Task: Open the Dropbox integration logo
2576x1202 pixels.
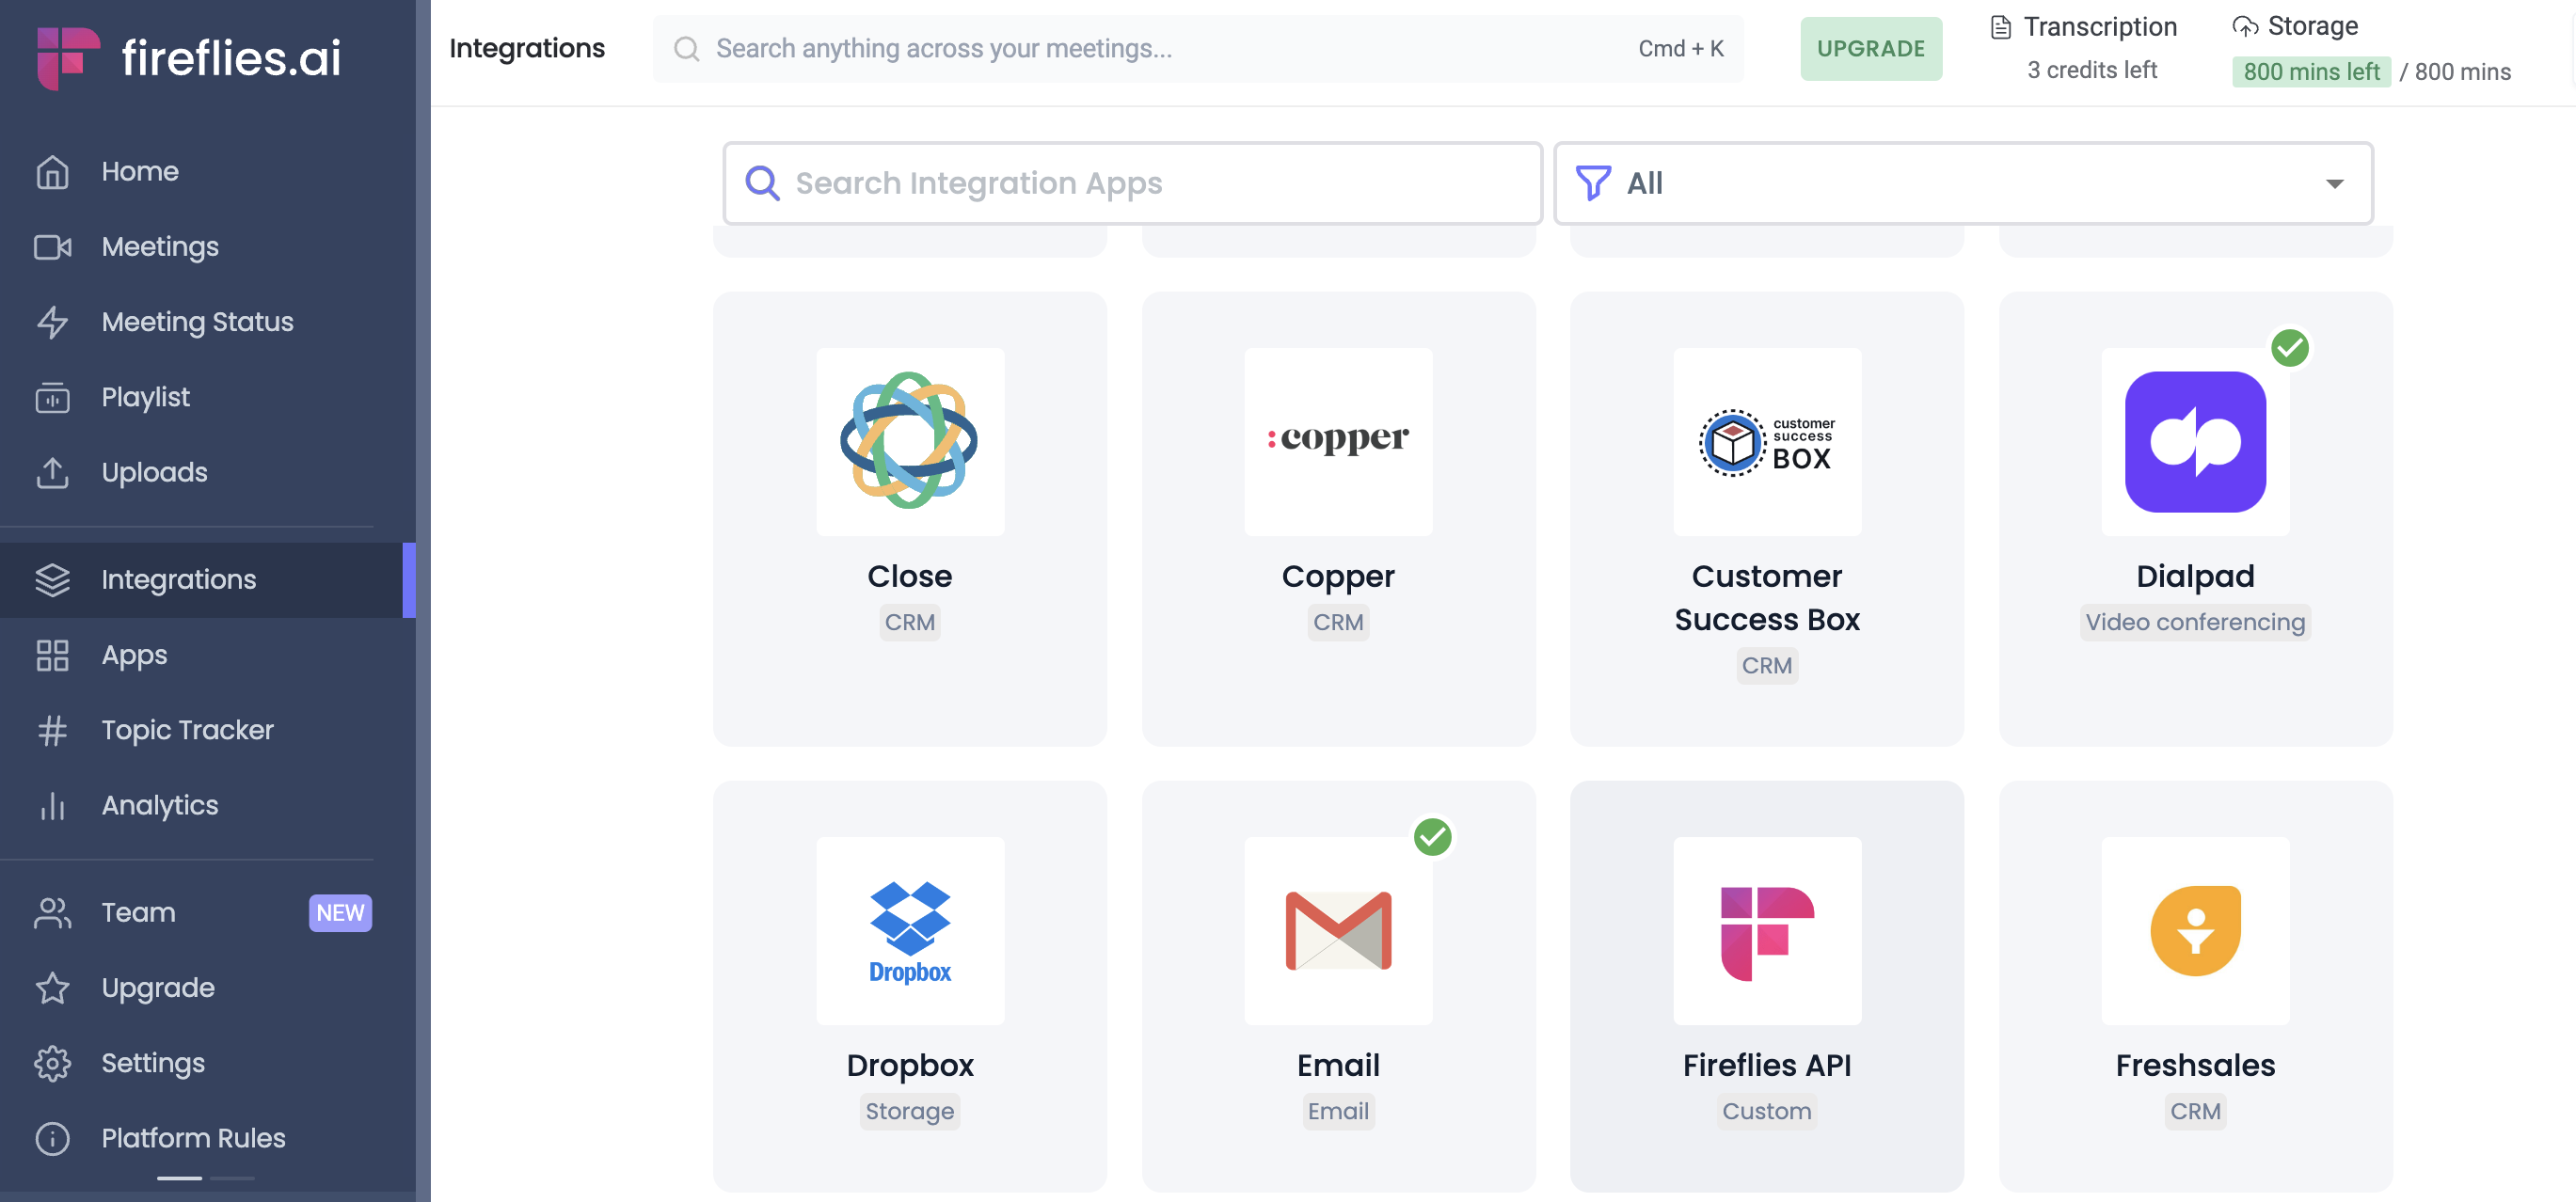Action: tap(909, 930)
